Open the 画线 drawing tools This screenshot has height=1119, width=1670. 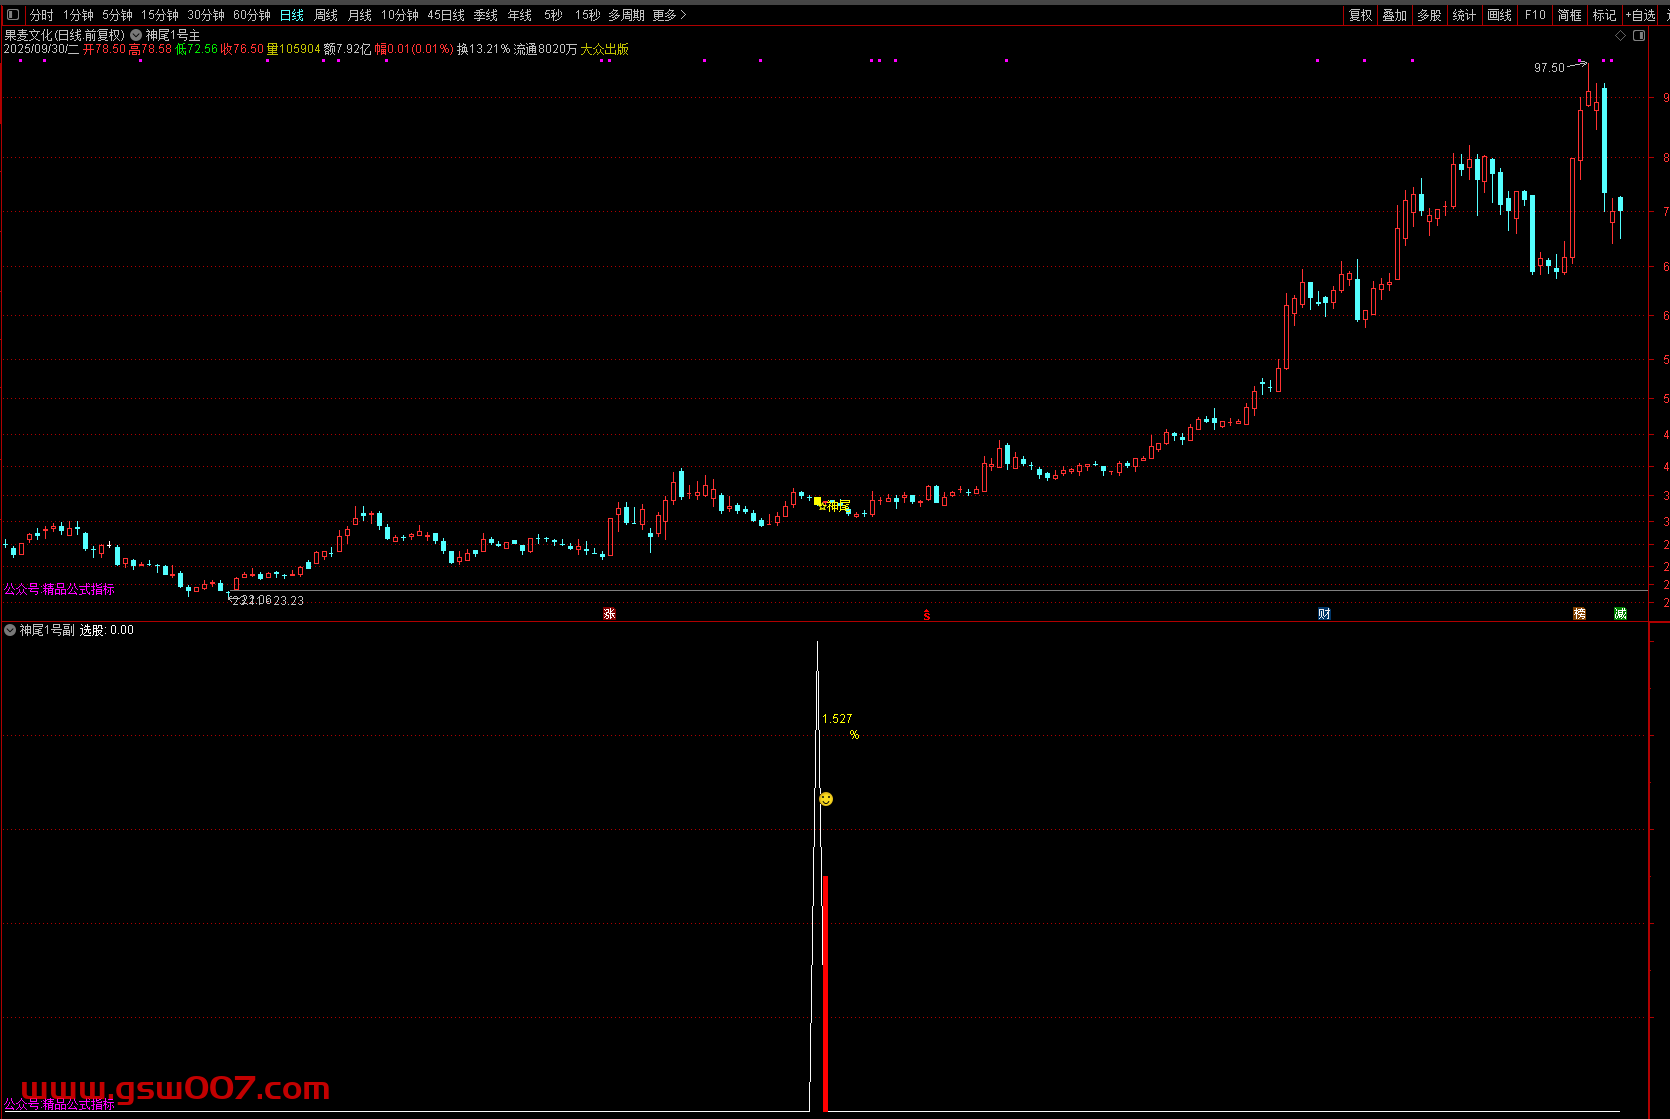point(1499,15)
